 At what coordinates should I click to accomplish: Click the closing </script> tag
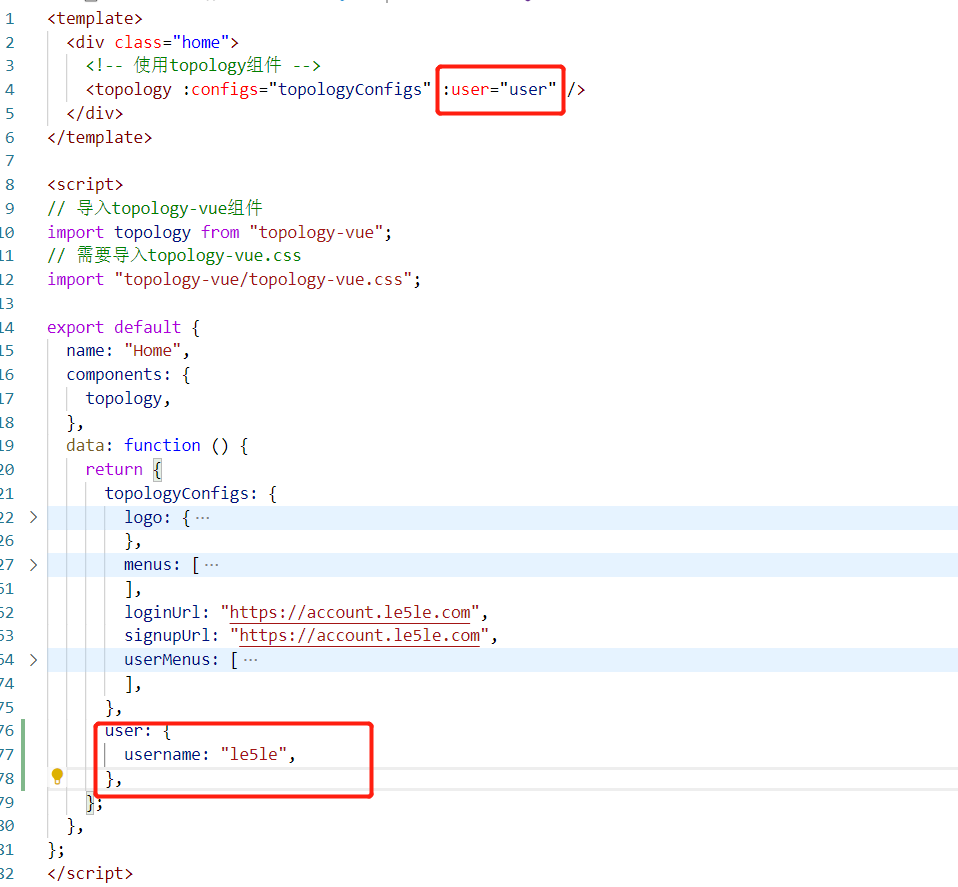pos(90,874)
